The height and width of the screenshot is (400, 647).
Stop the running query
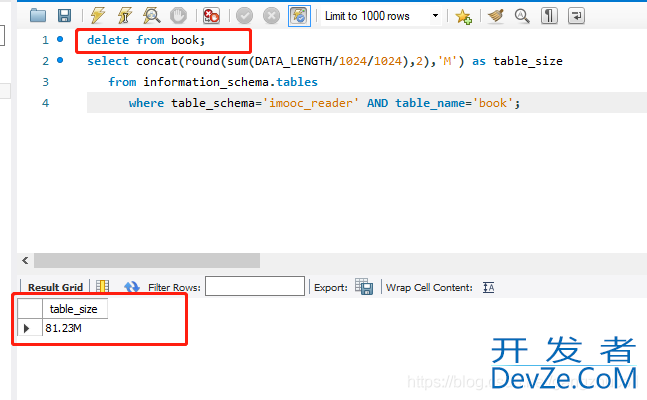tap(177, 16)
